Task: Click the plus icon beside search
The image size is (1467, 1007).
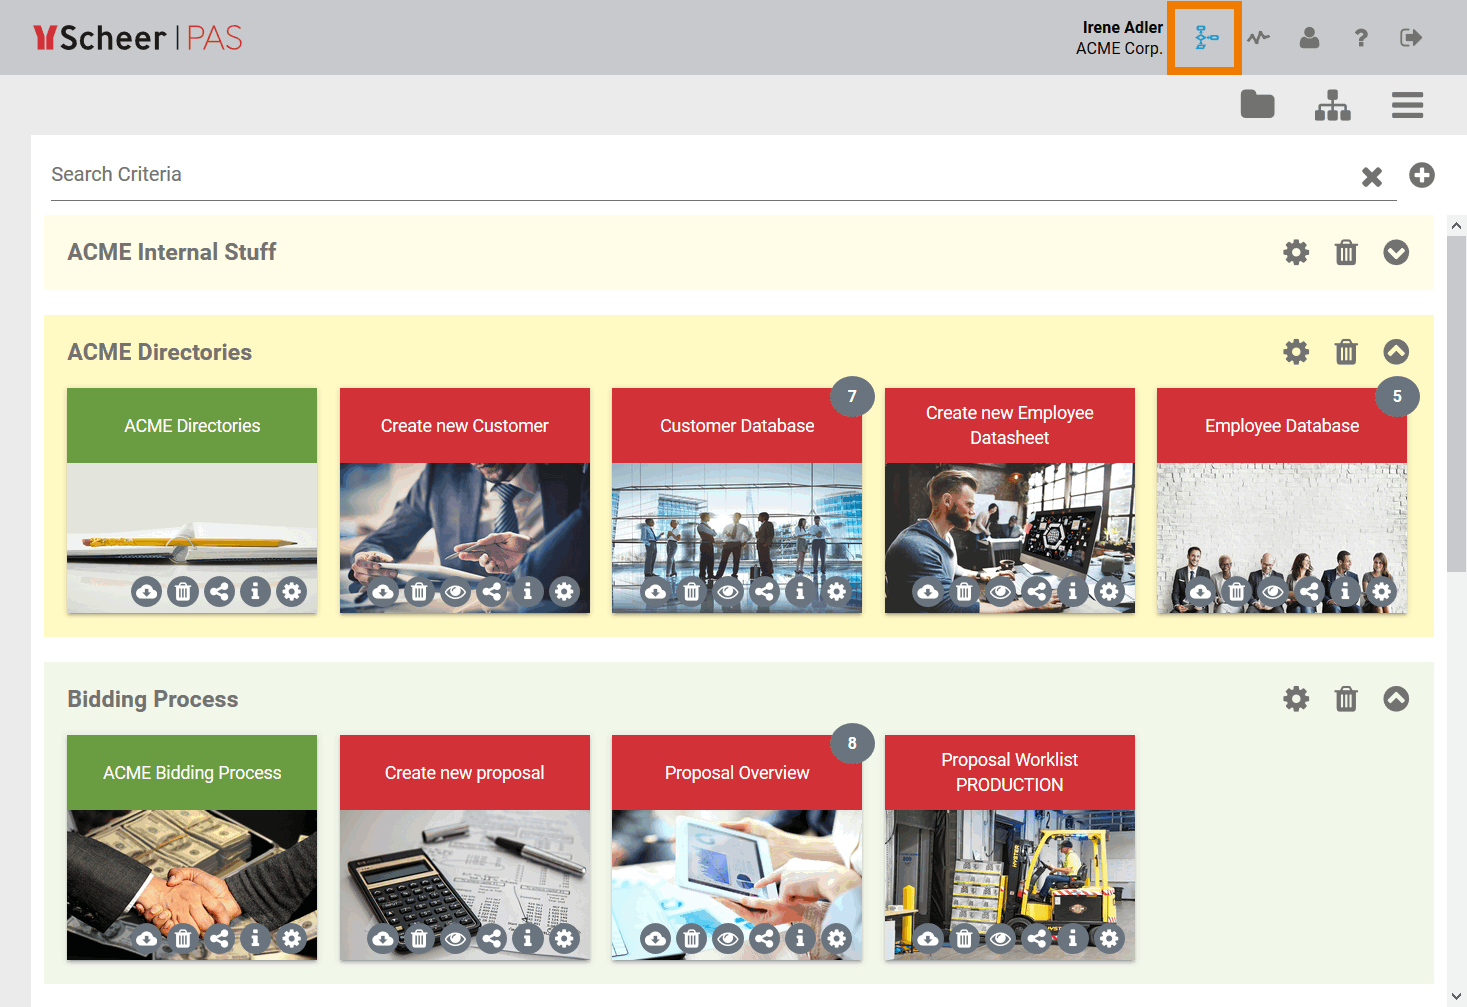Action: click(x=1422, y=175)
